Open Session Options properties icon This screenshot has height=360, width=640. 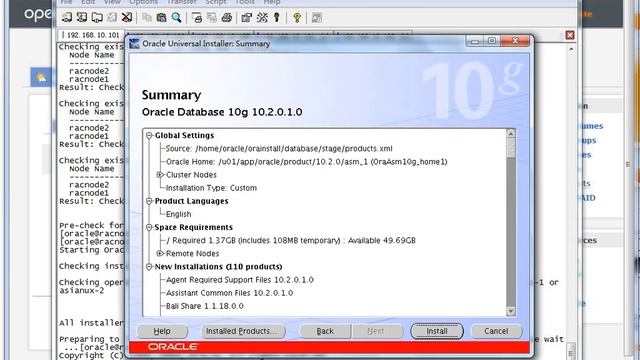tap(247, 17)
